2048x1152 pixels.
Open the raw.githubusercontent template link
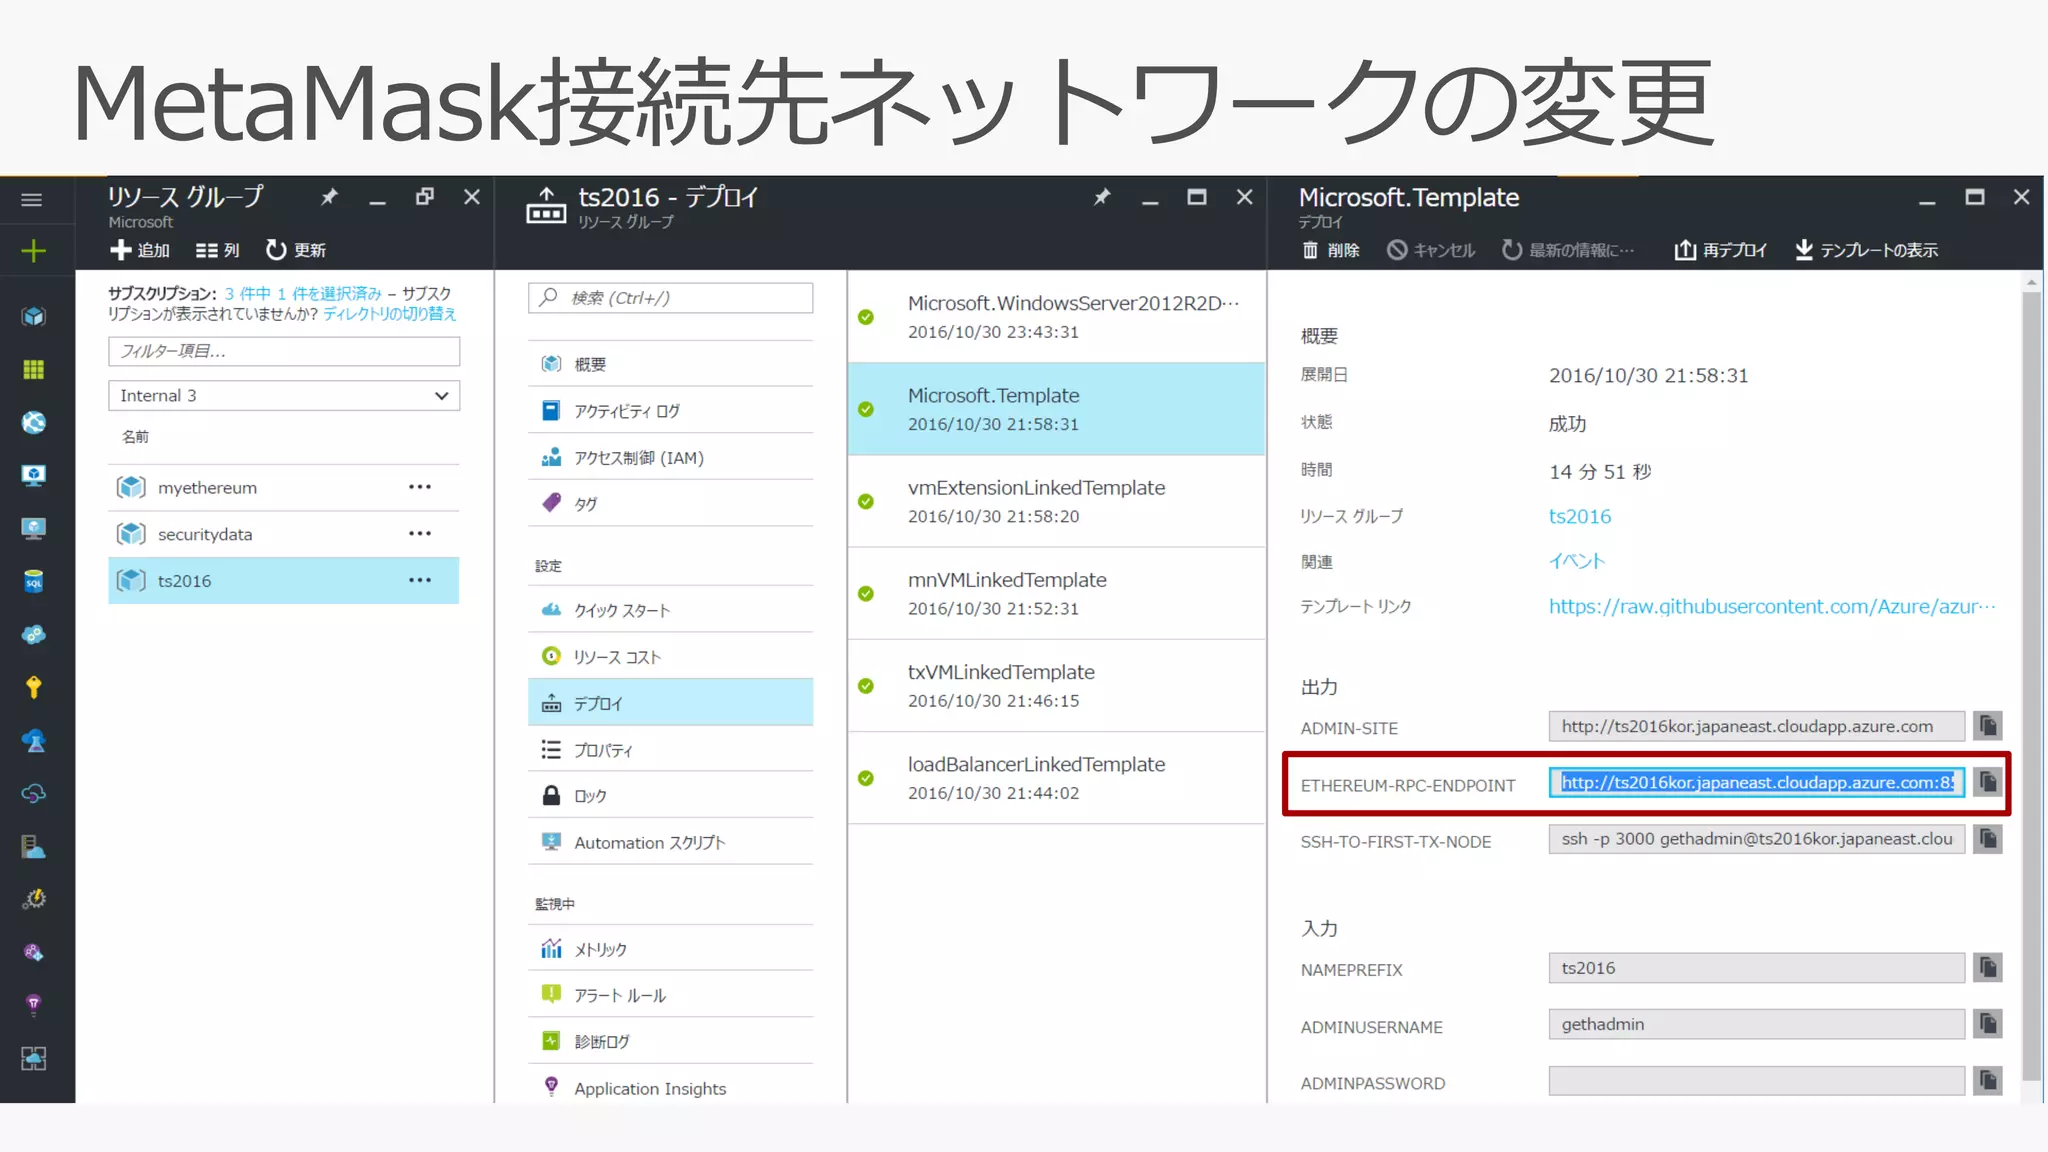pos(1770,606)
